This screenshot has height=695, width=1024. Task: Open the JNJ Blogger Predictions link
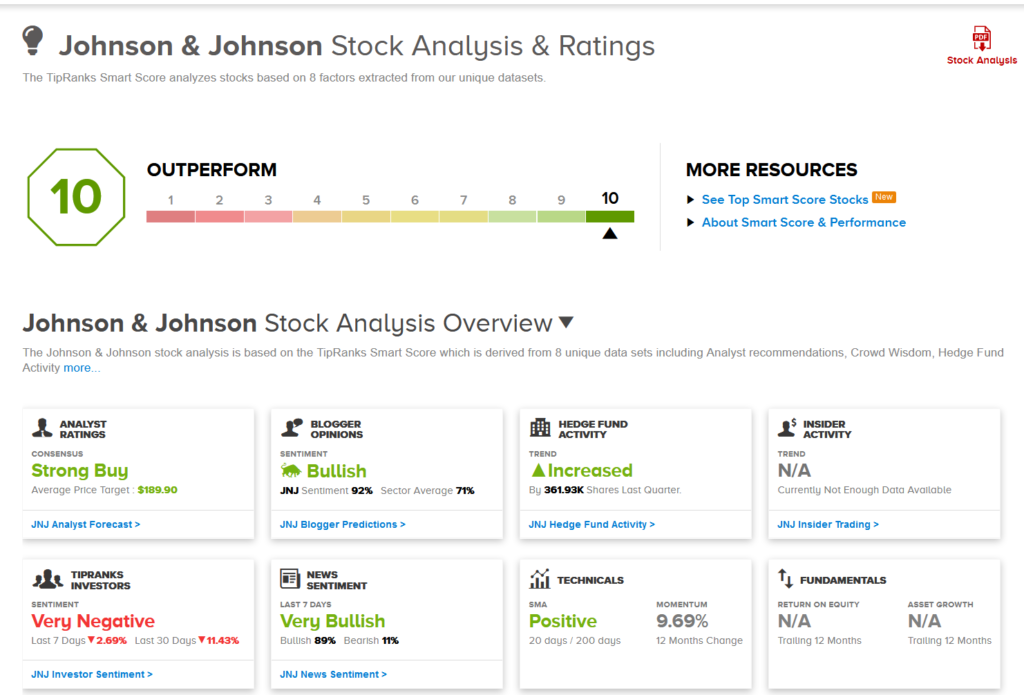[x=343, y=524]
